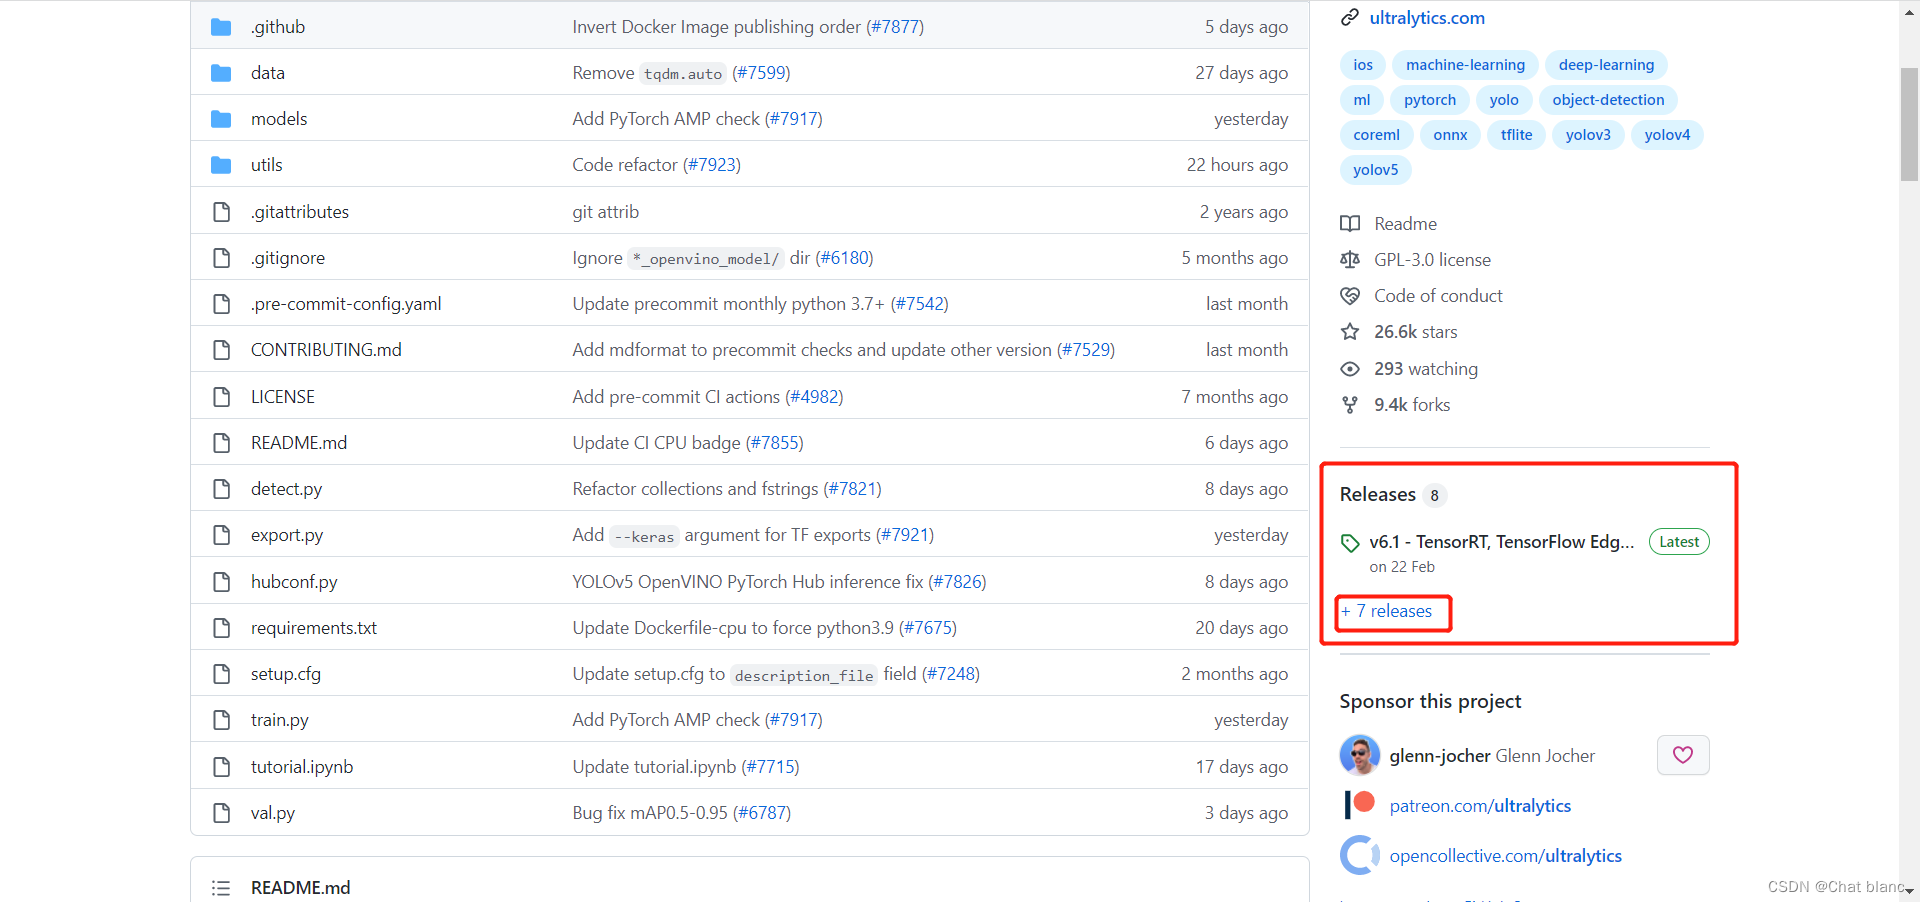Click the data folder icon
Viewport: 1920px width, 902px height.
click(221, 73)
